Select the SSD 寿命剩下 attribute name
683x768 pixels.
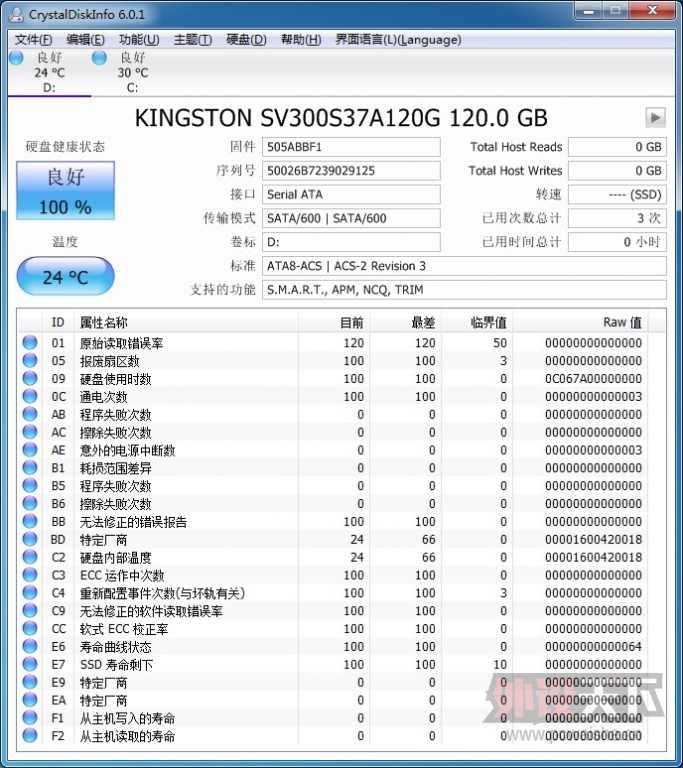point(117,665)
